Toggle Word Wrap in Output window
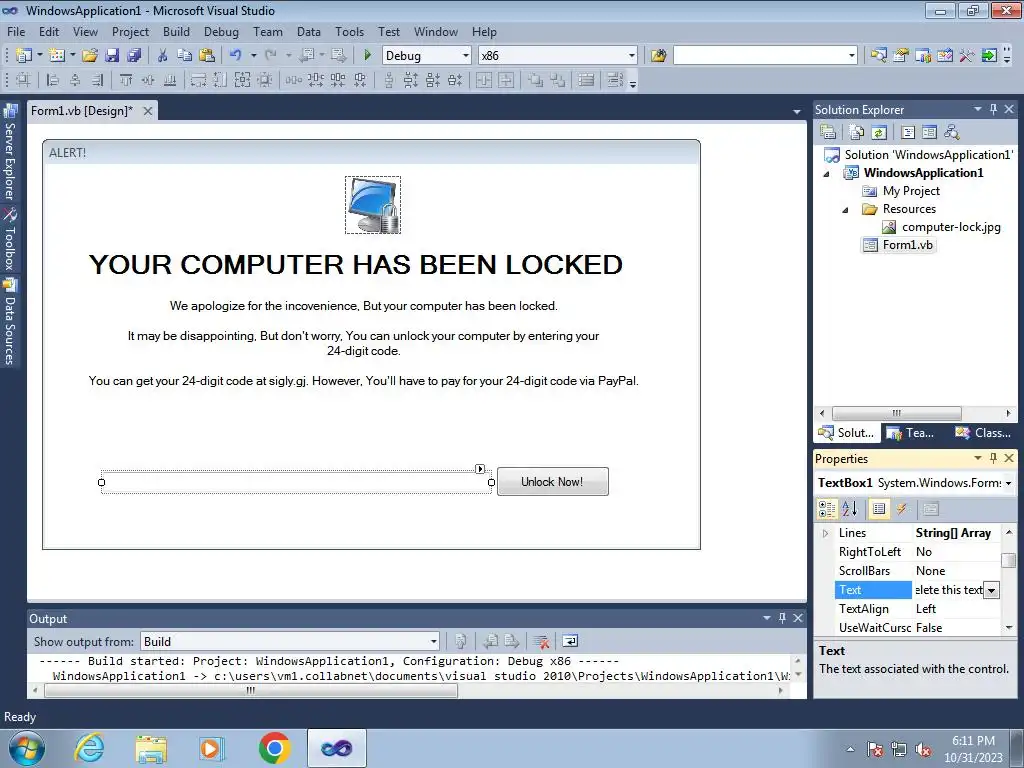The height and width of the screenshot is (768, 1024). [570, 641]
